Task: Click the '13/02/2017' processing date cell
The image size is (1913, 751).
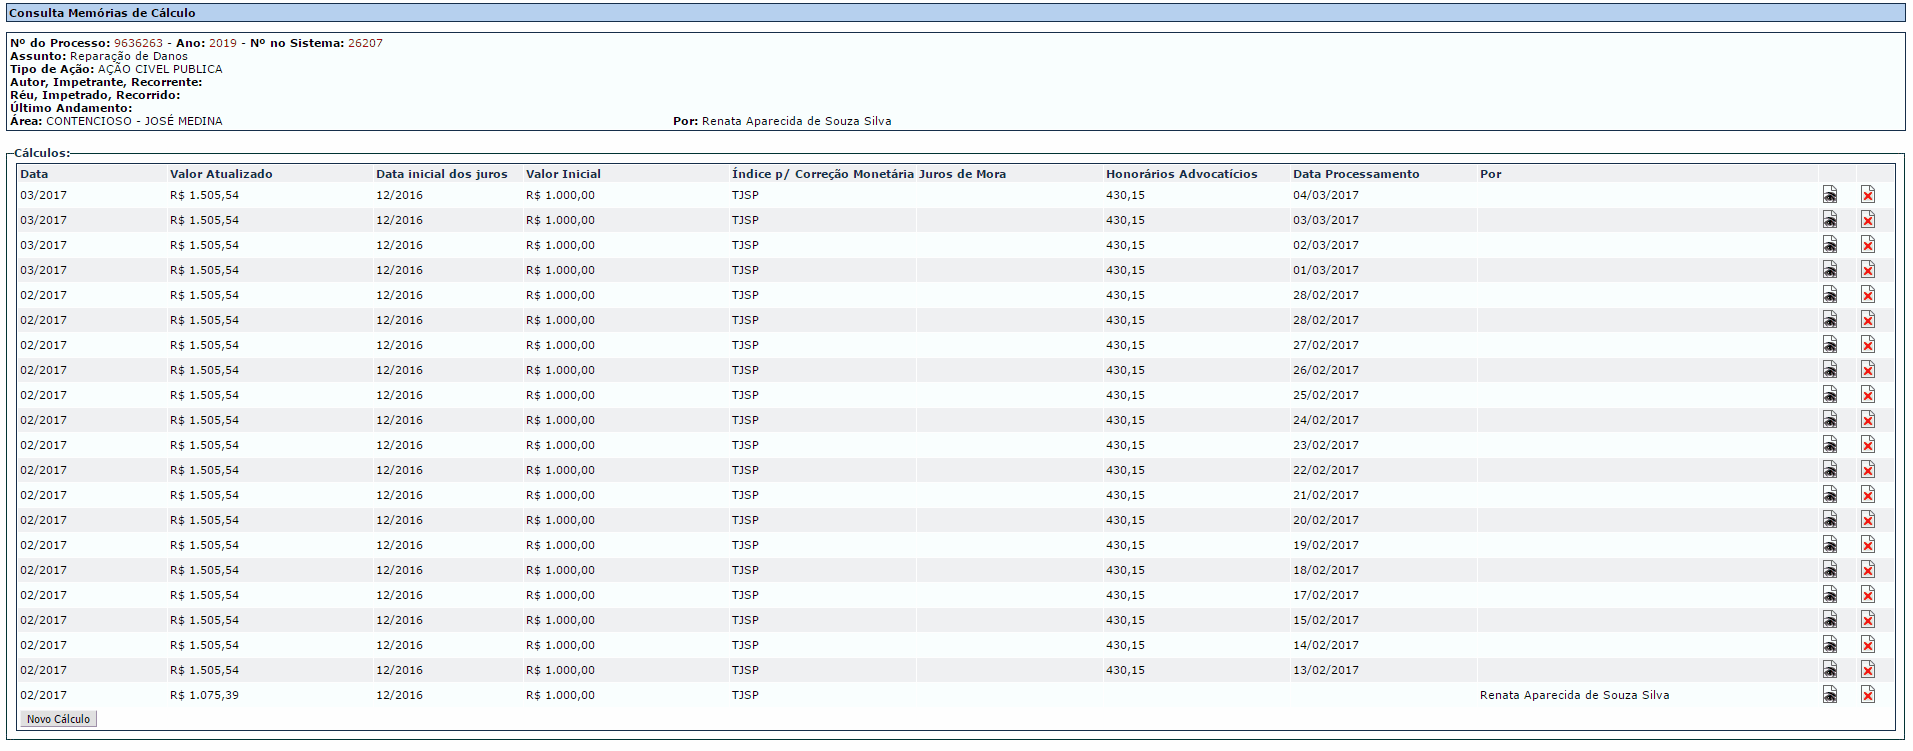Action: pyautogui.click(x=1325, y=670)
